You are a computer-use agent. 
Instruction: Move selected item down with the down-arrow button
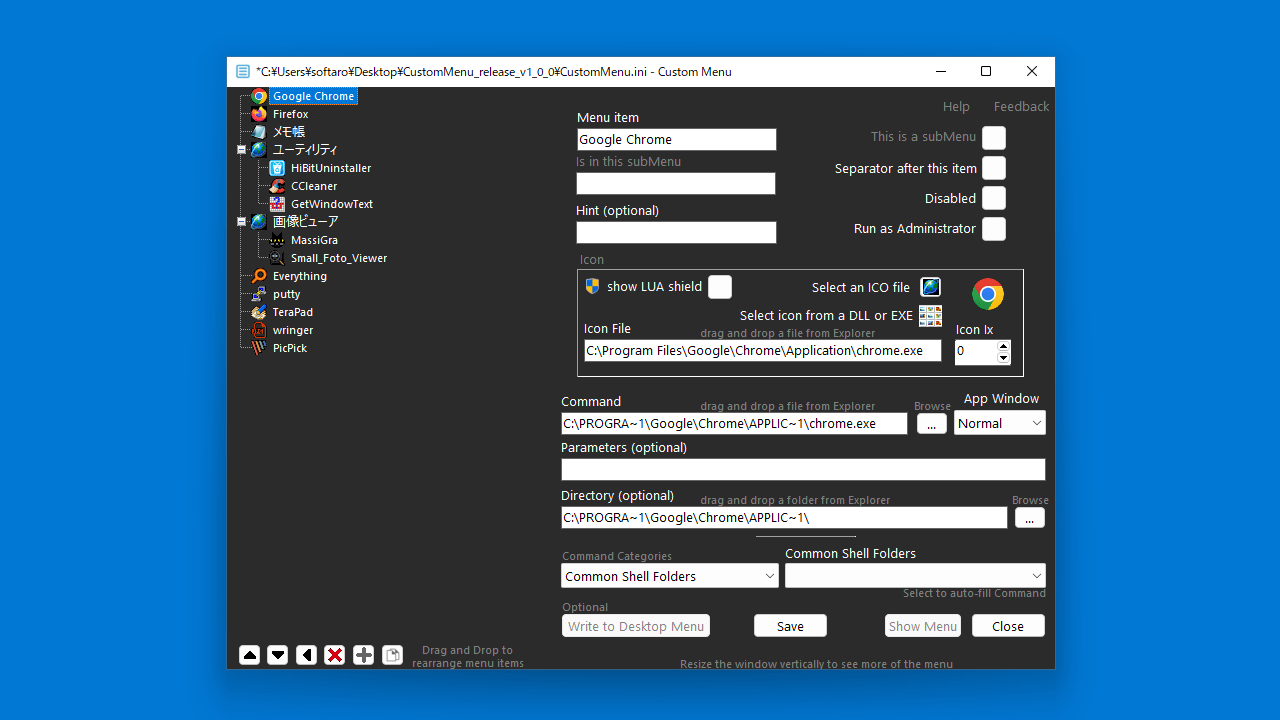point(278,655)
